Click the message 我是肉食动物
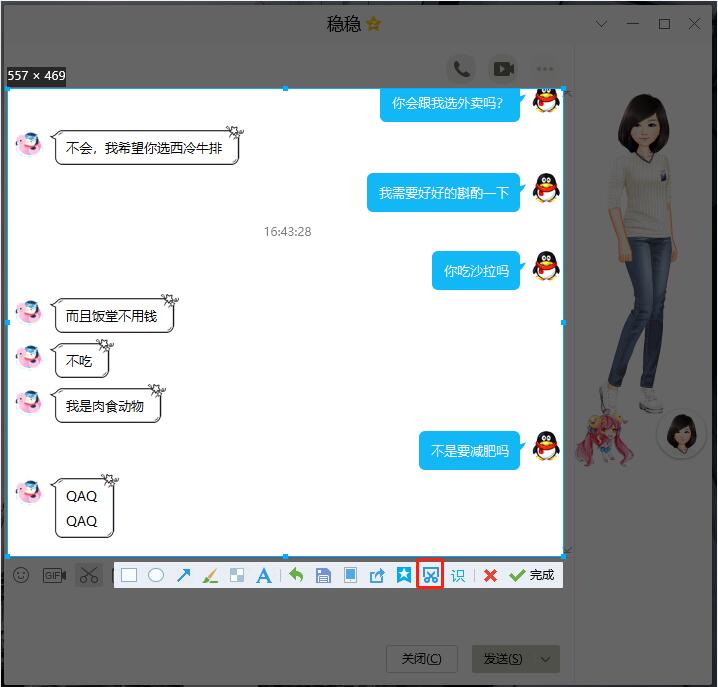 click(x=108, y=405)
